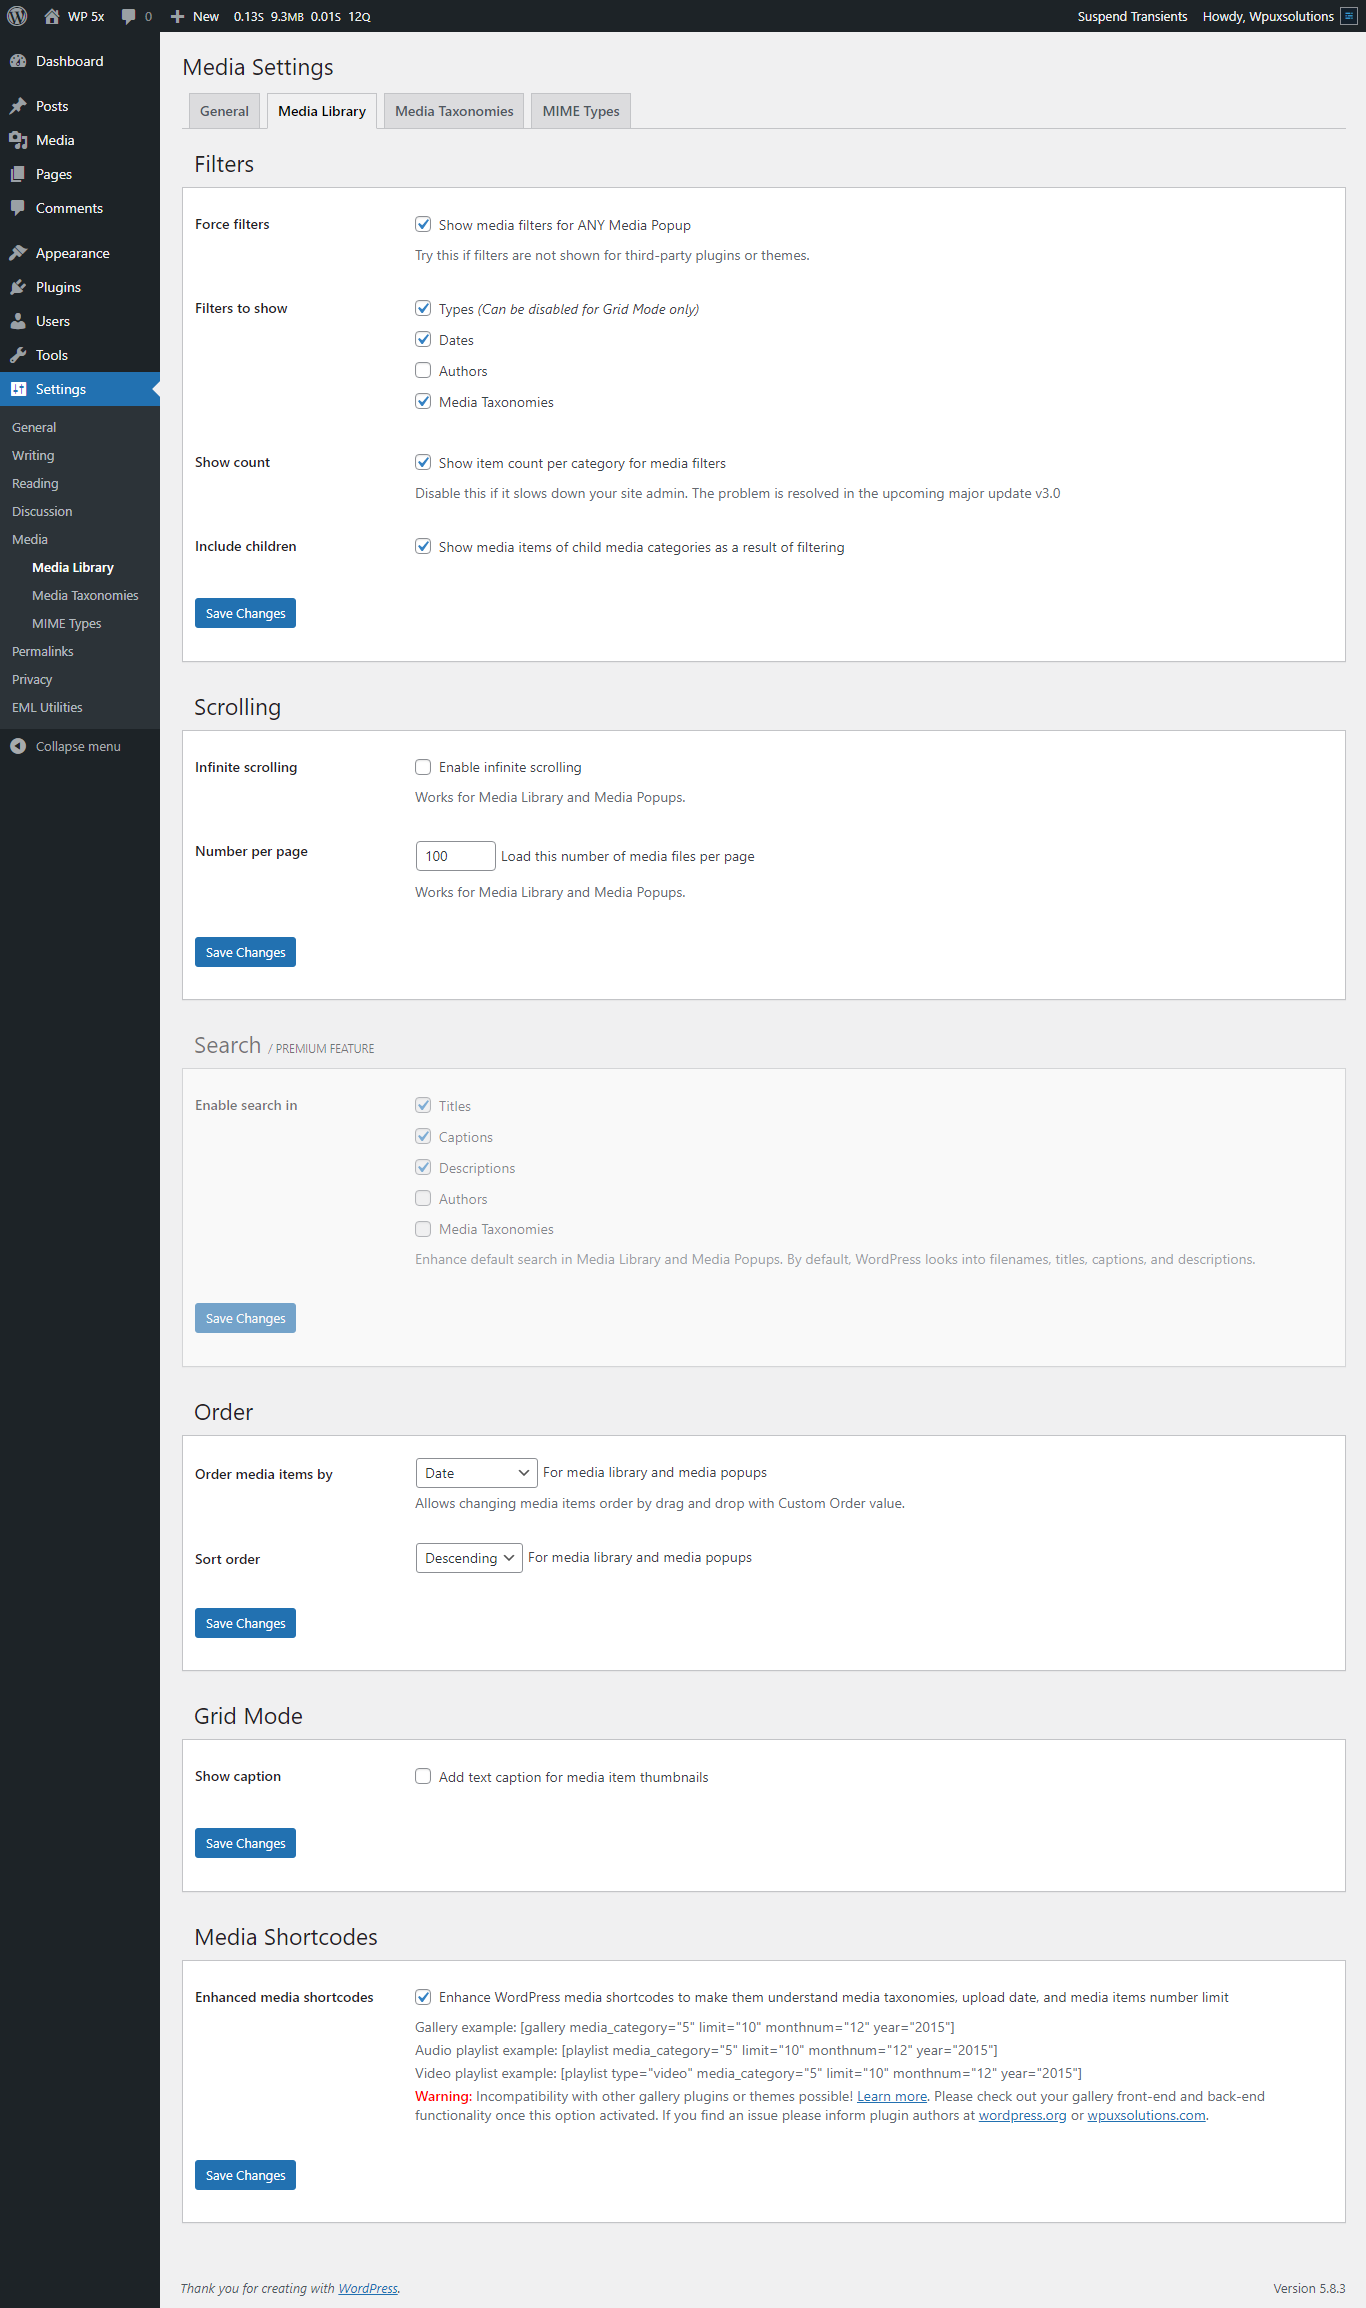Screen dimensions: 1366x2308
Task: Click the Comments speech bubble sidebar icon
Action: coord(18,208)
